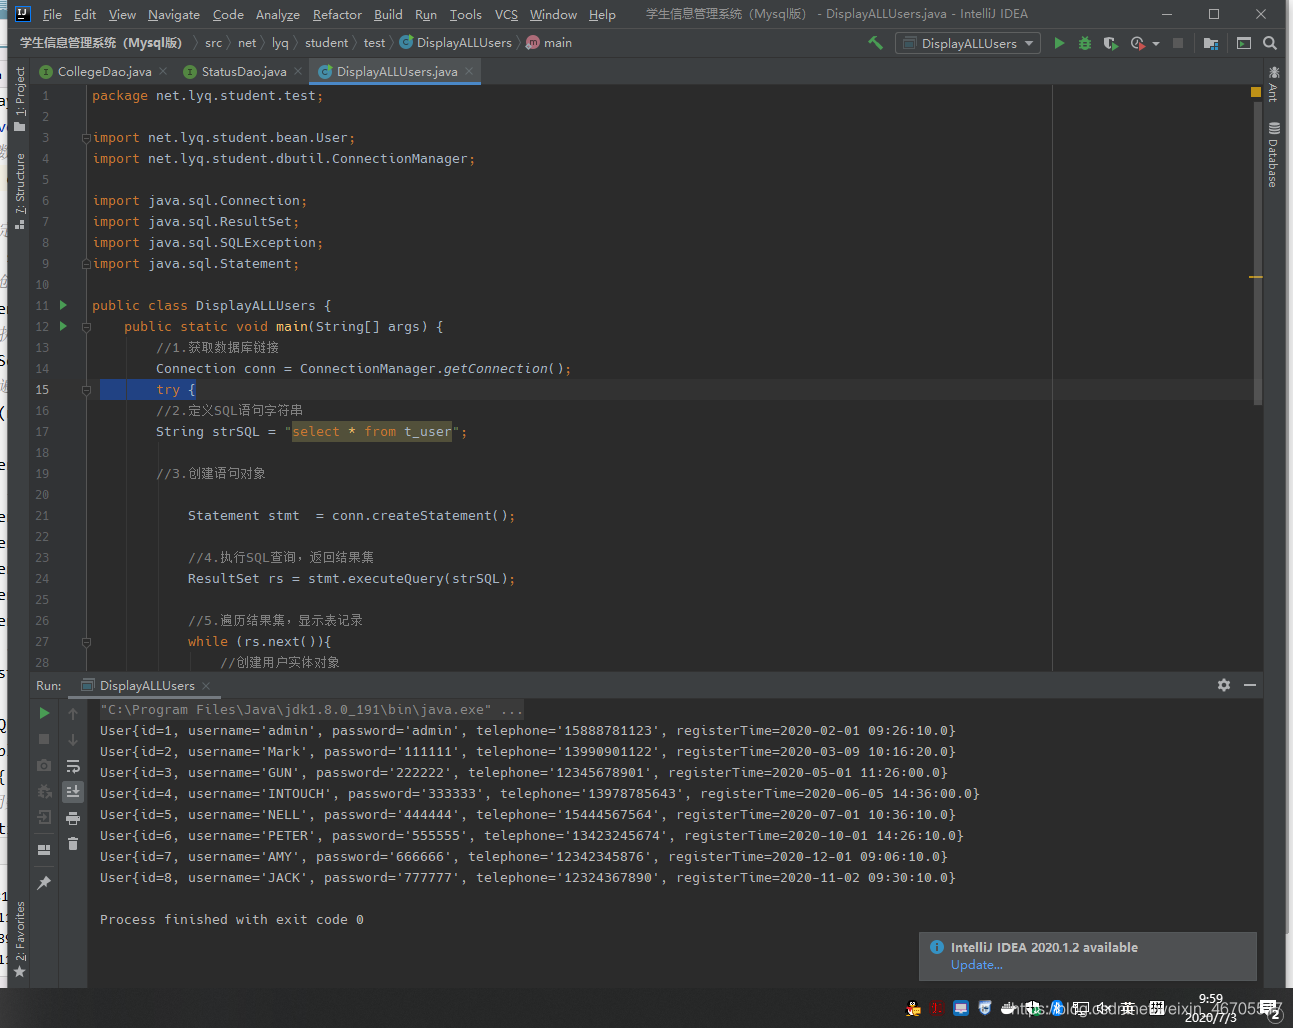Viewport: 1293px width, 1028px height.
Task: Click the QQ penguin tray icon
Action: click(x=913, y=1008)
